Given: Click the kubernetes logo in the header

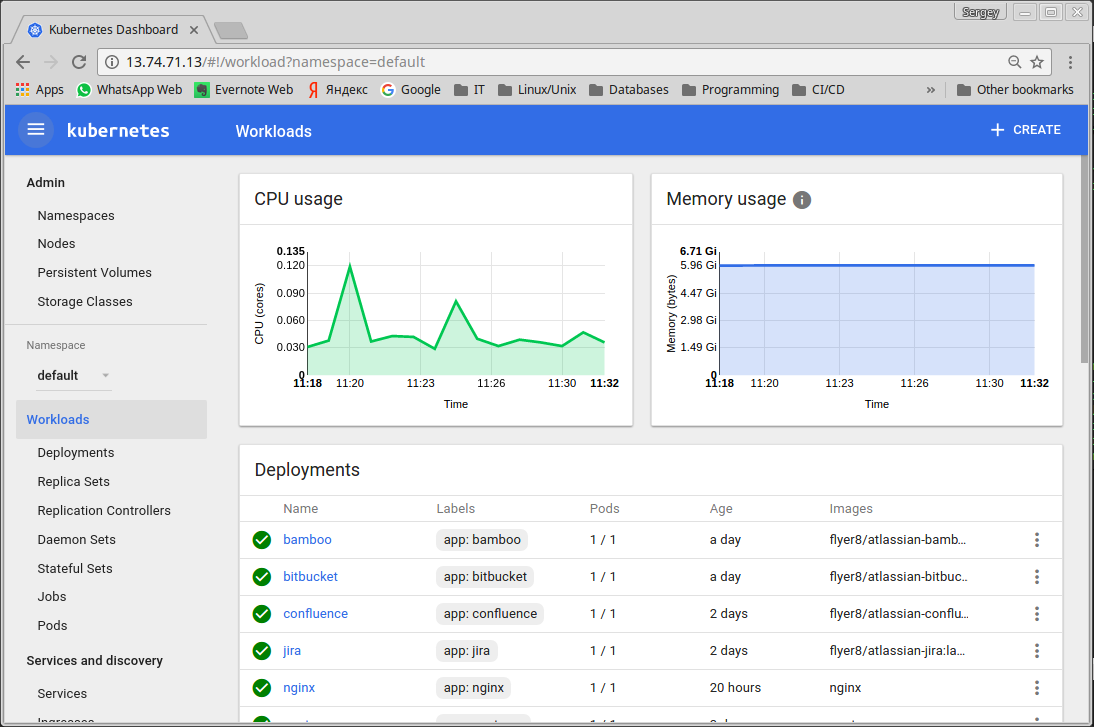Looking at the screenshot, I should (x=118, y=130).
